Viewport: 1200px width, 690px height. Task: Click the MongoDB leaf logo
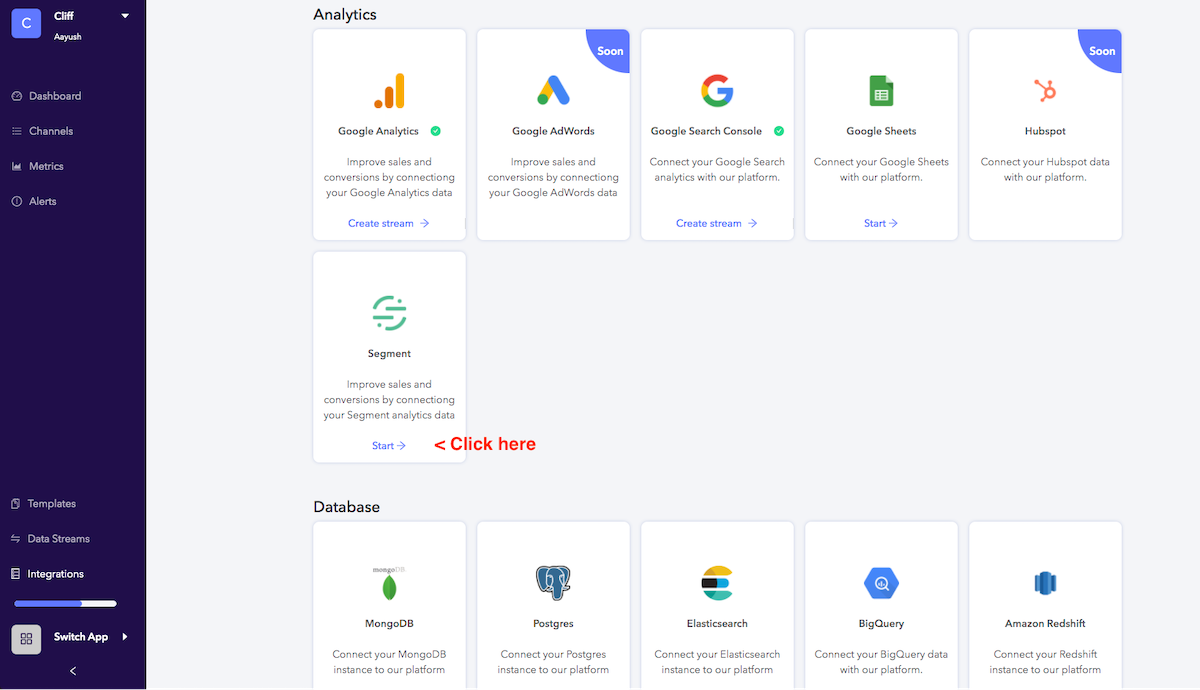point(389,582)
